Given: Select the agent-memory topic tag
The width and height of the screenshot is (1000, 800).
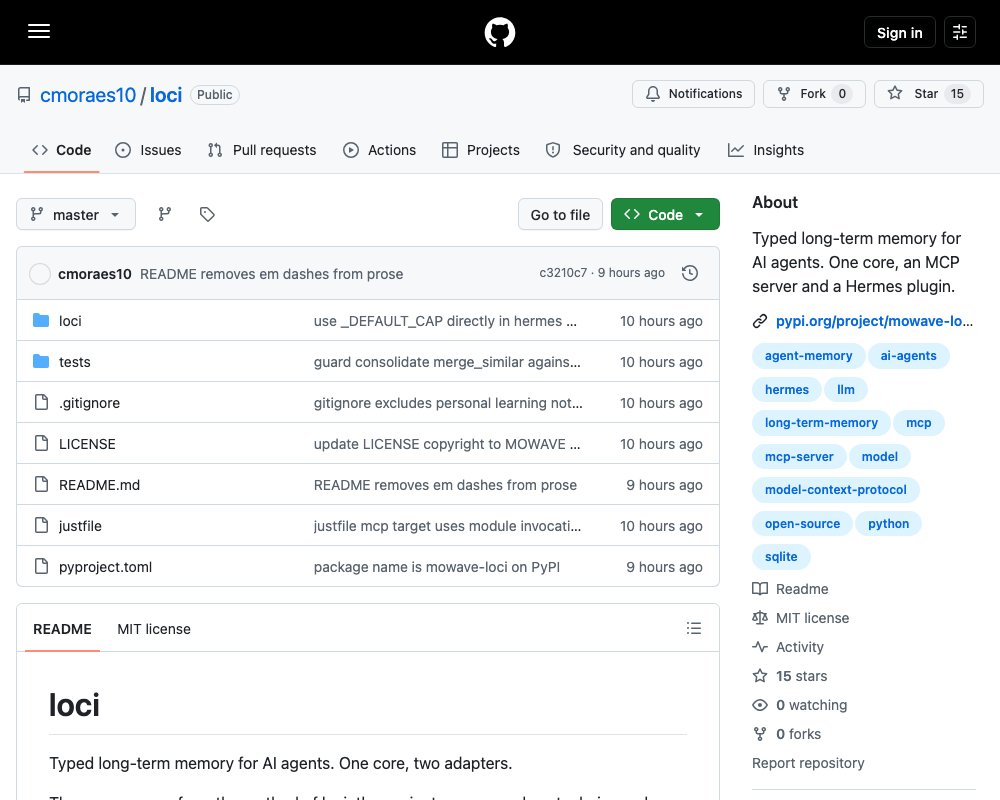Looking at the screenshot, I should [809, 356].
